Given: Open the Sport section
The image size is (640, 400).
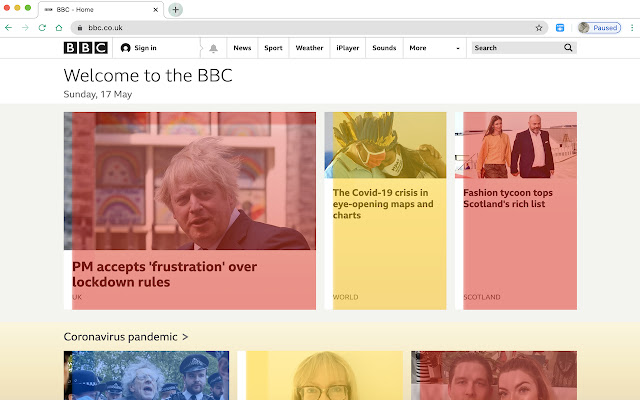Looking at the screenshot, I should coord(273,48).
